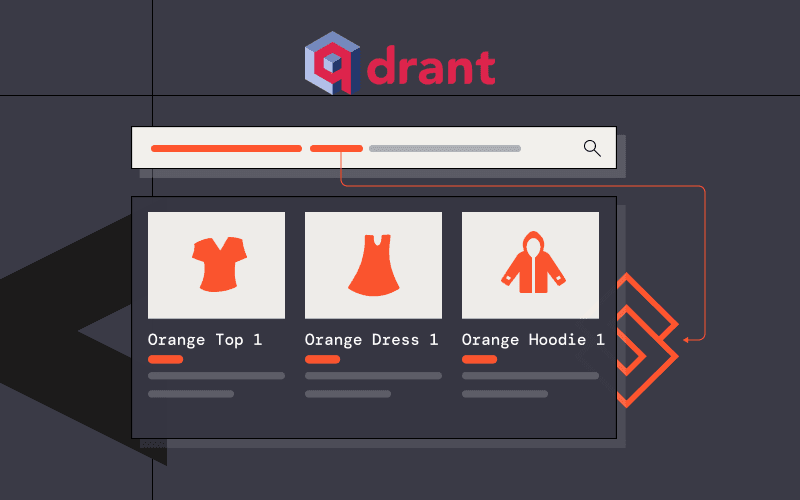
Task: Open the "Orange Dress 1" product title
Action: click(x=371, y=340)
